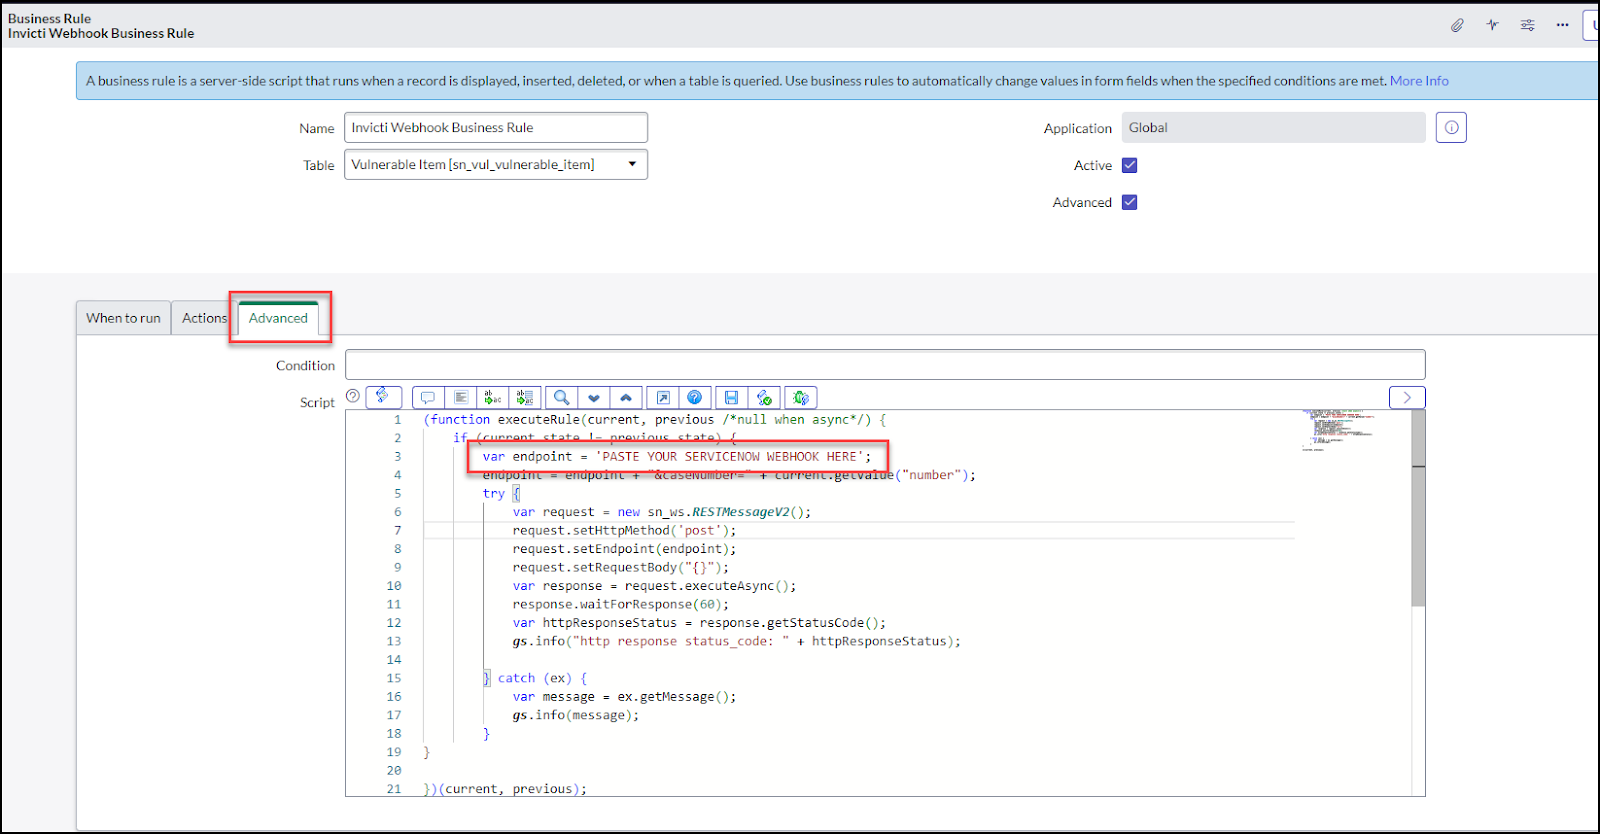Open the personalize form sliders icon

point(1527,25)
